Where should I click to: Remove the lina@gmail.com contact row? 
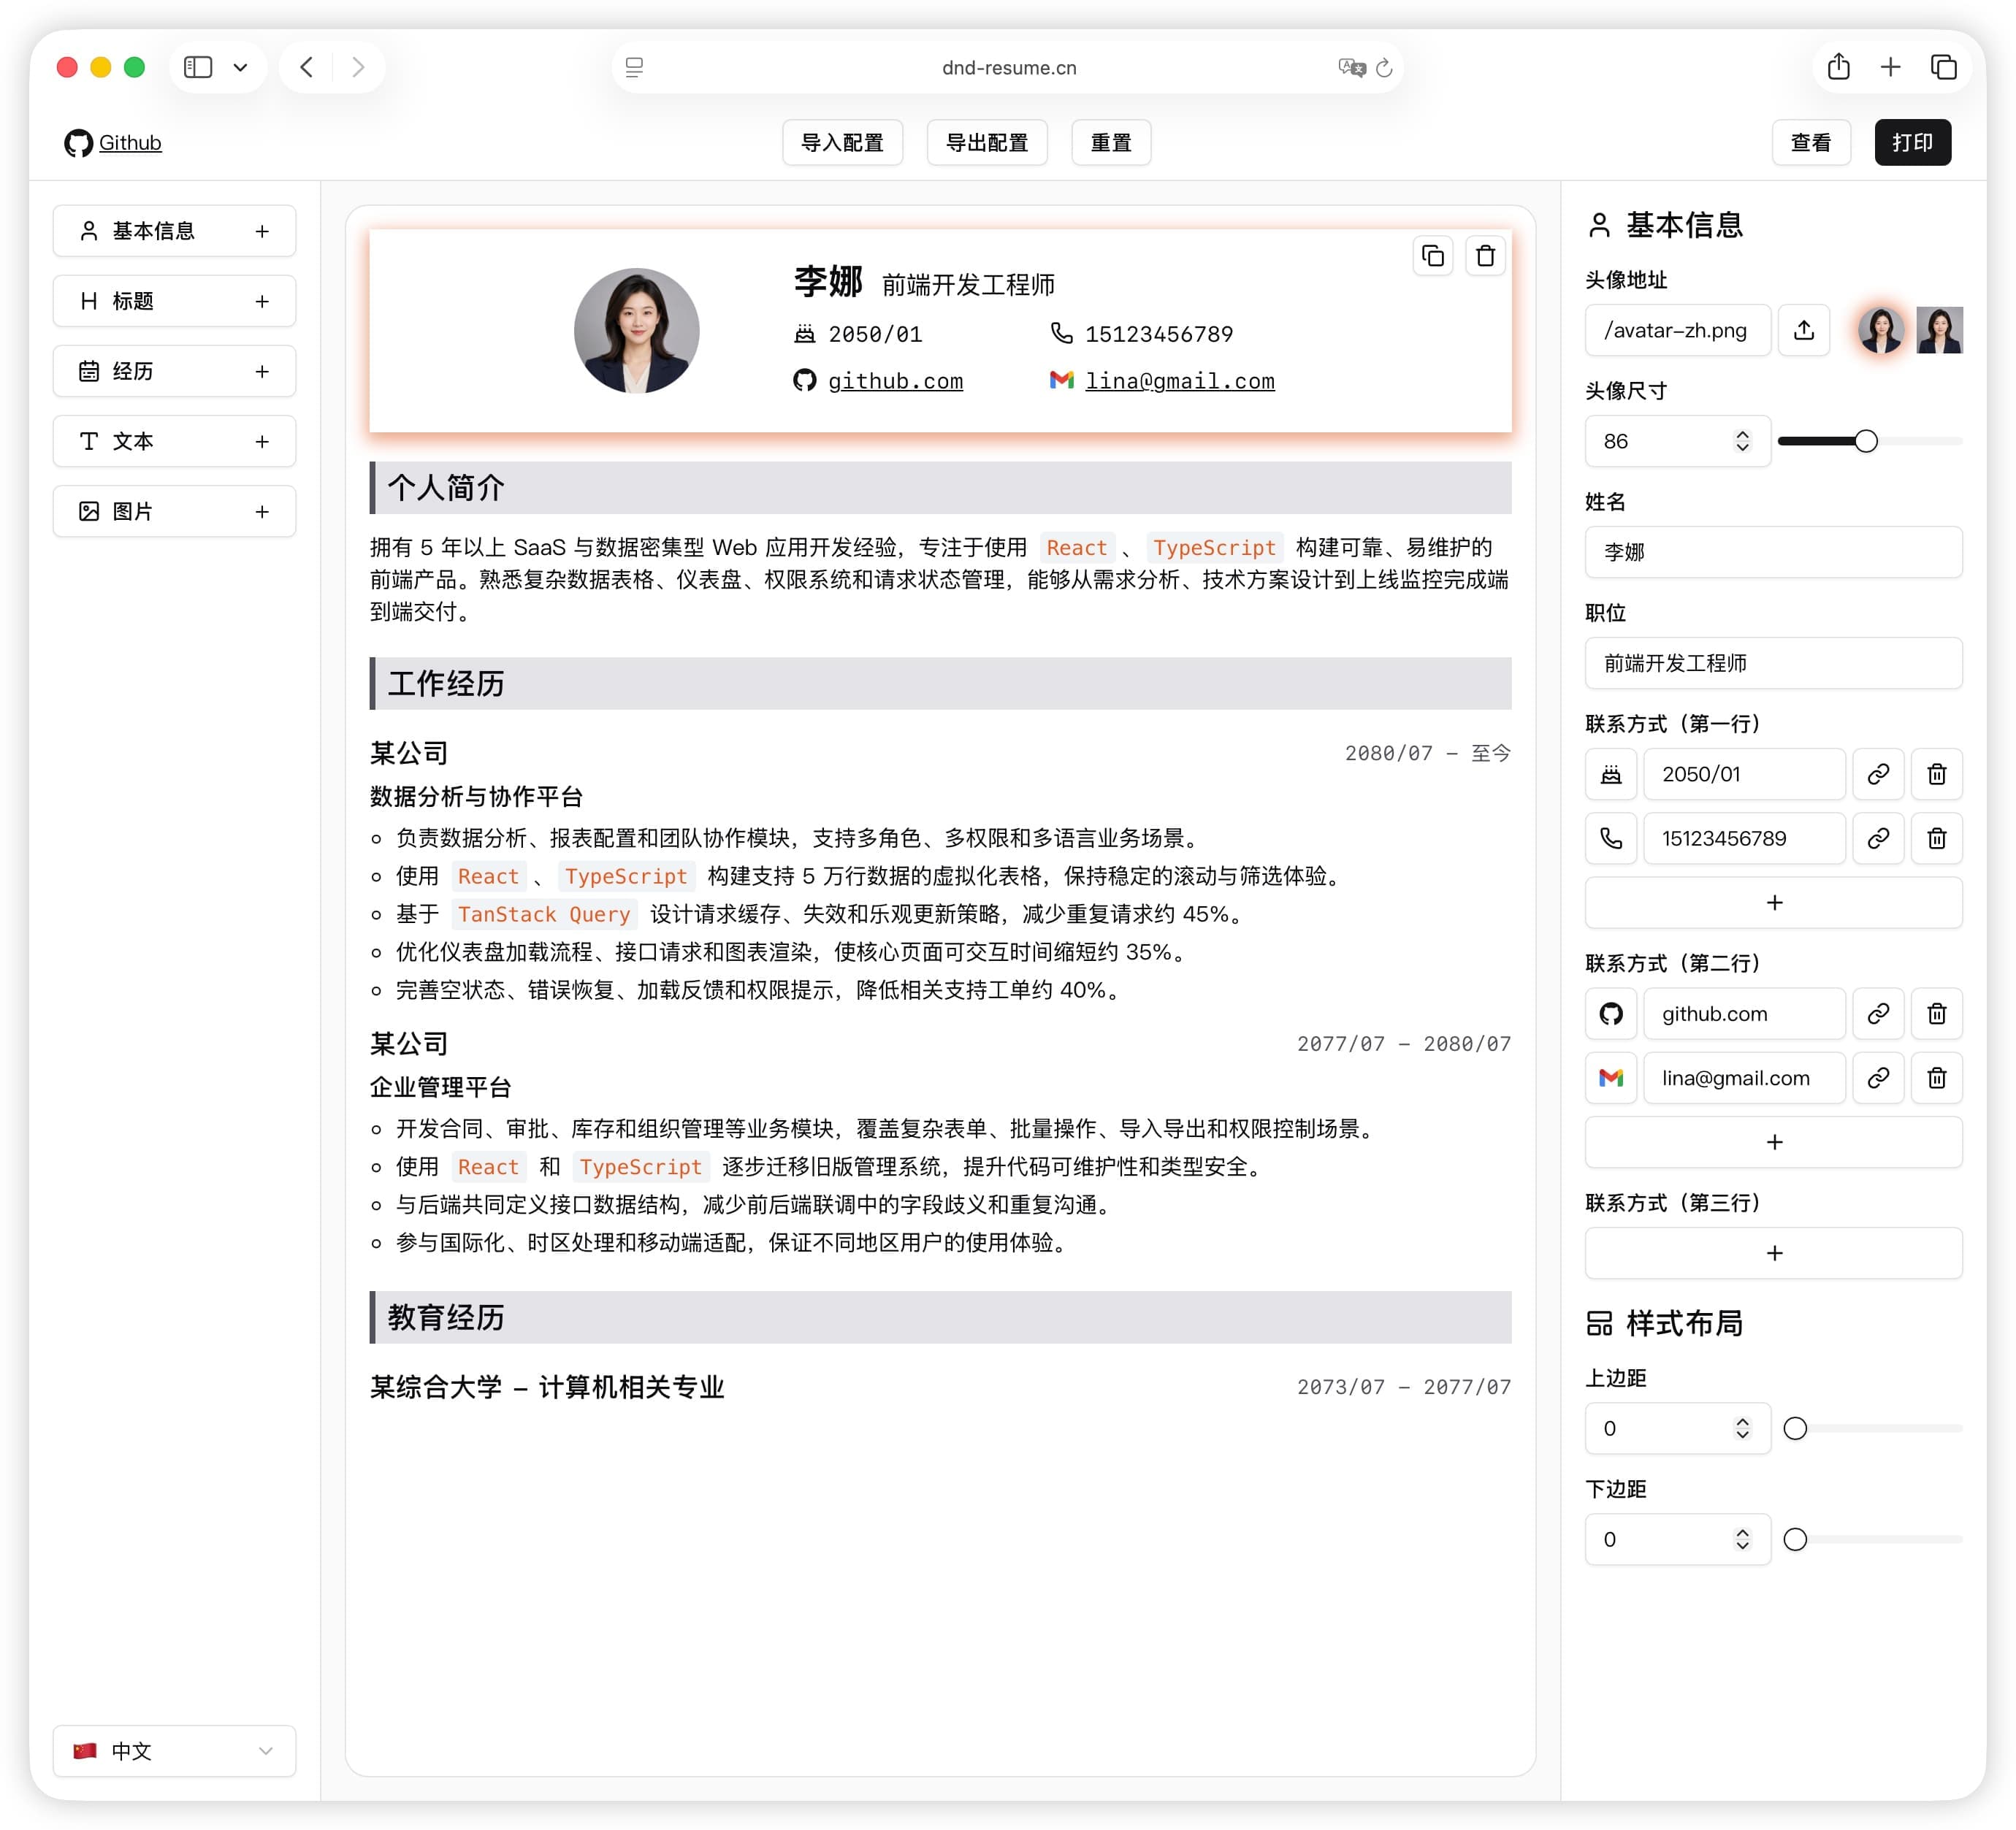[x=1937, y=1078]
